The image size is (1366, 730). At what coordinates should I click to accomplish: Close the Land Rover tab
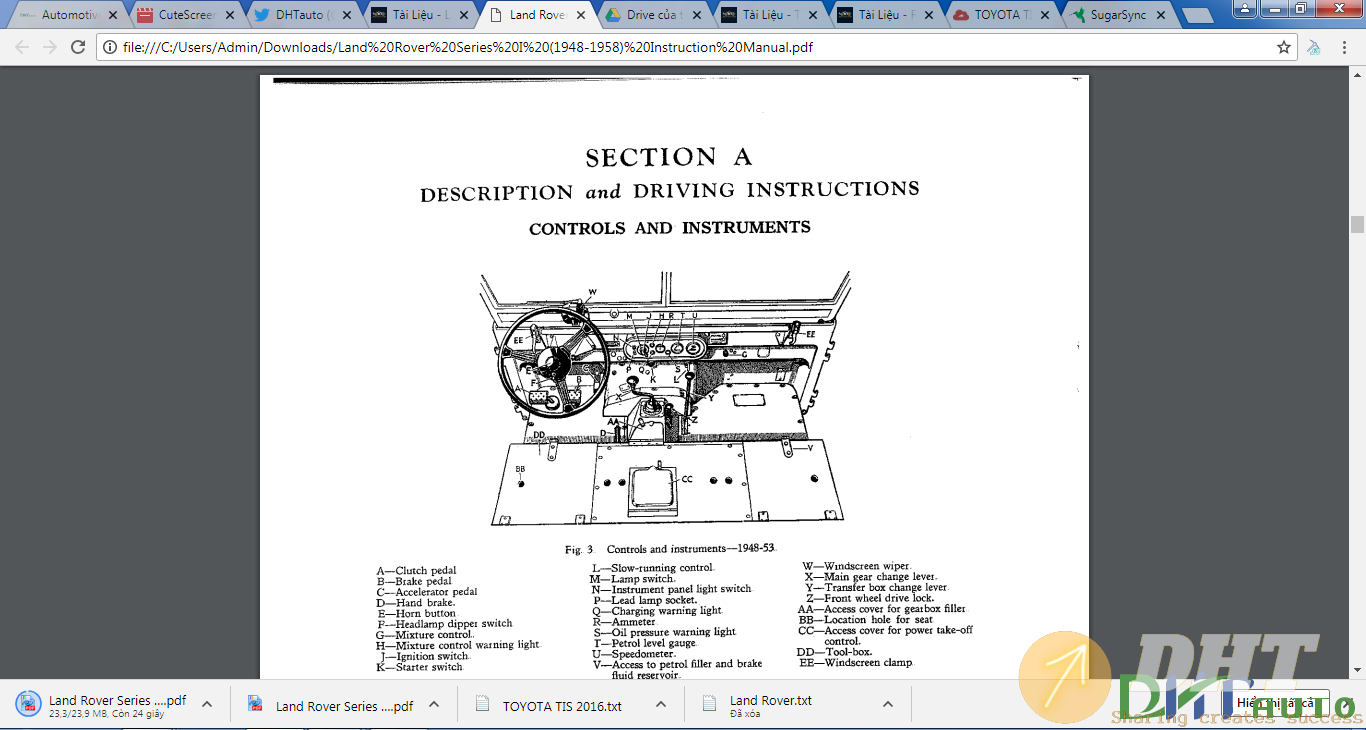[579, 15]
